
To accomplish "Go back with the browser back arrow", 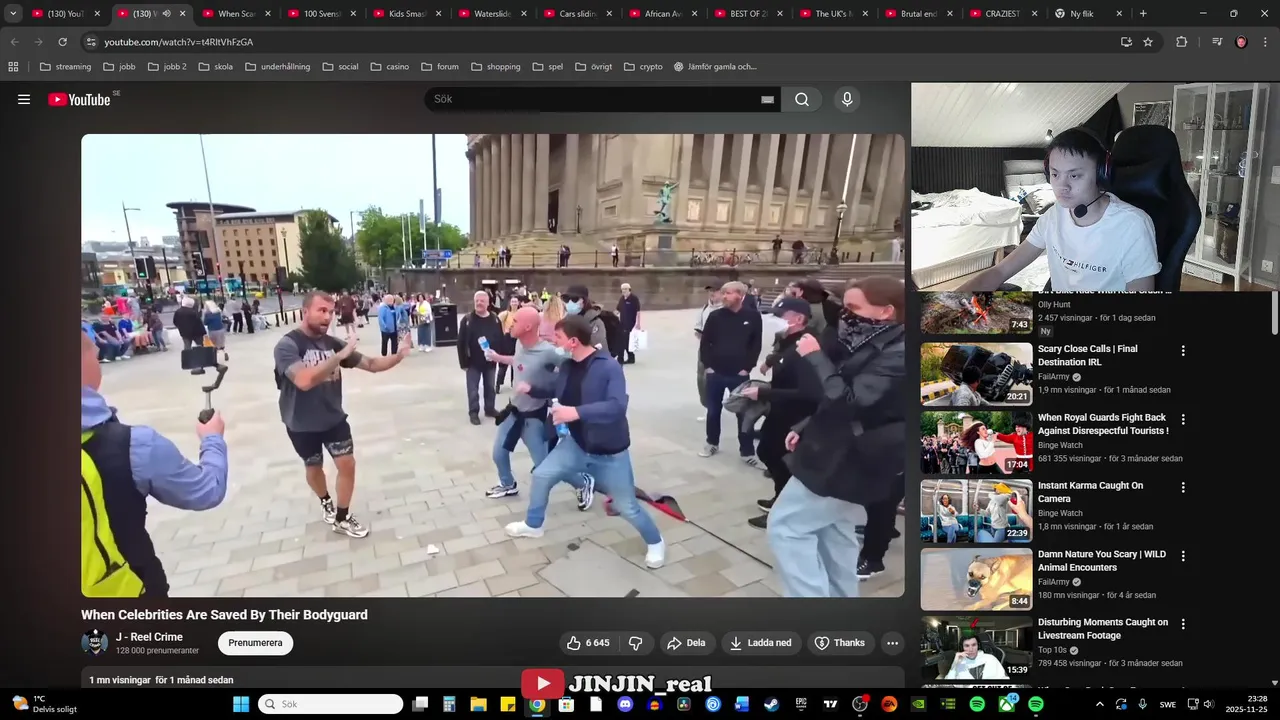I will click(14, 42).
